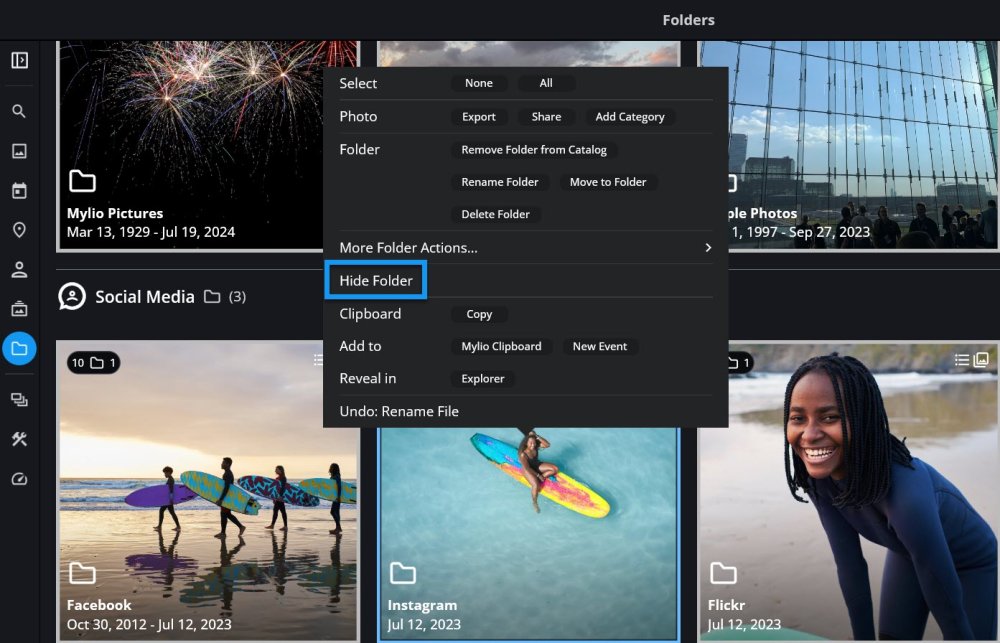1000x643 pixels.
Task: Open the People view icon
Action: point(19,269)
